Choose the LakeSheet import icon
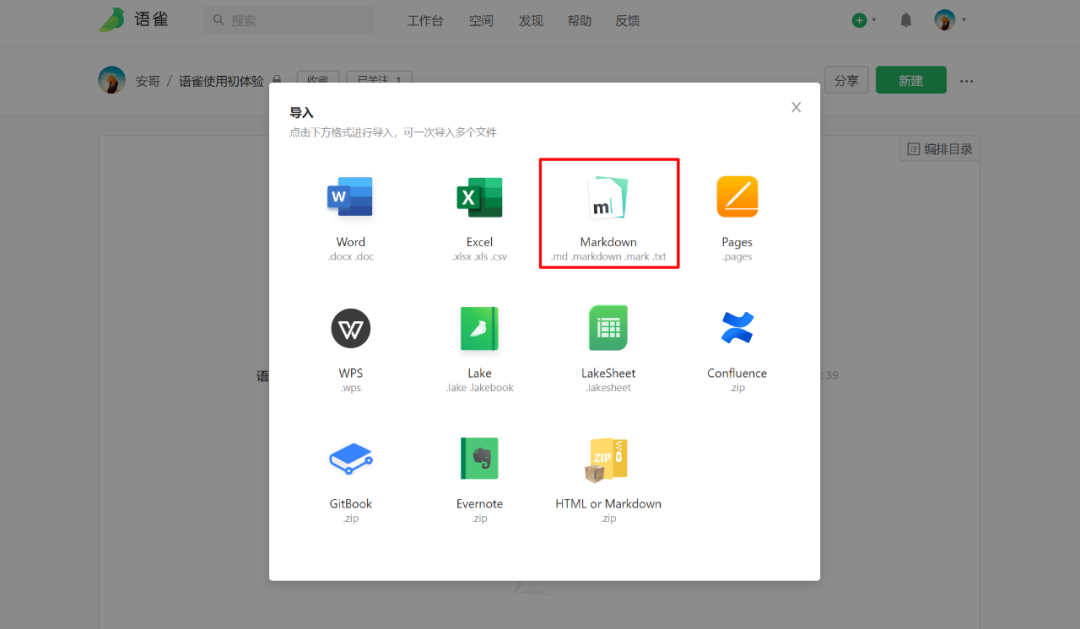 point(608,328)
